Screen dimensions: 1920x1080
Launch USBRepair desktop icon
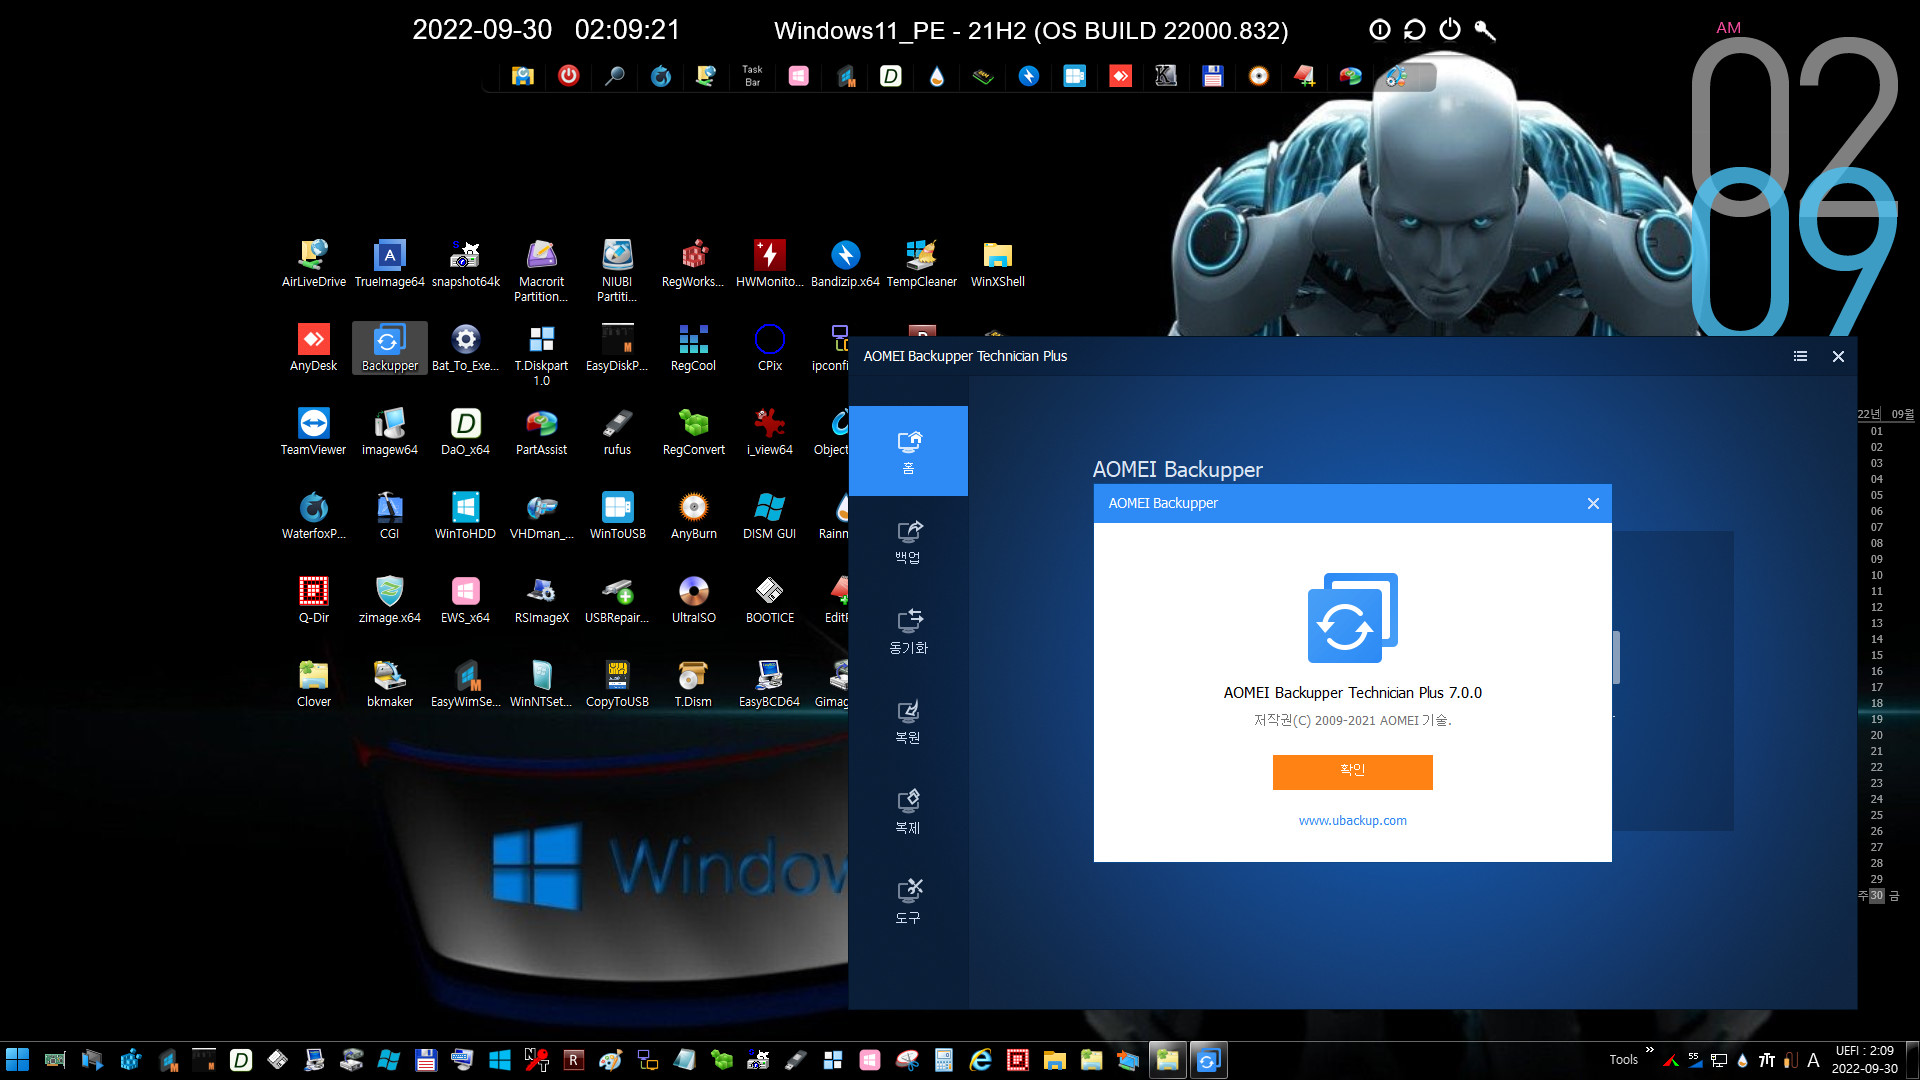[617, 600]
